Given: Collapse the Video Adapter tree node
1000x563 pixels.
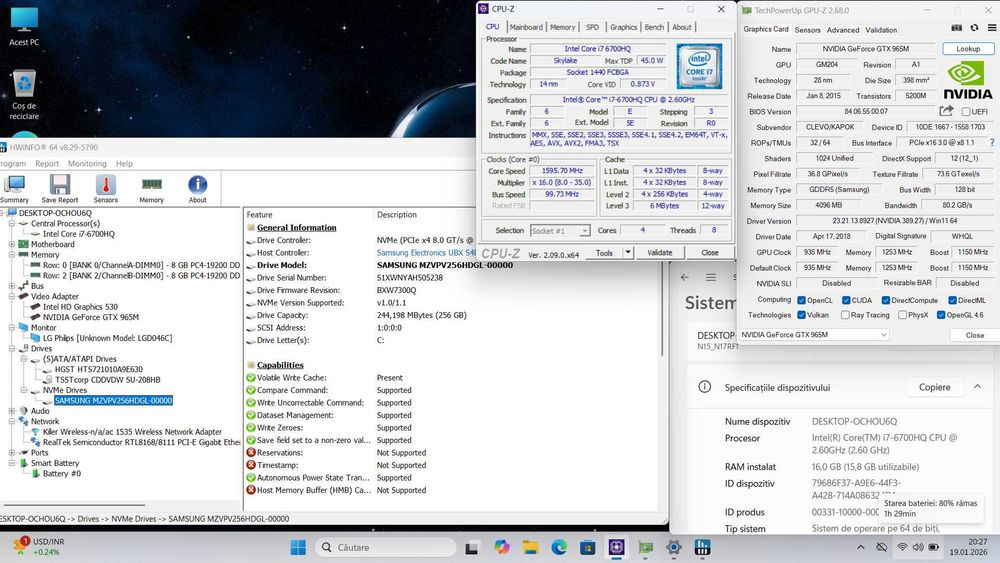Looking at the screenshot, I should (x=11, y=296).
